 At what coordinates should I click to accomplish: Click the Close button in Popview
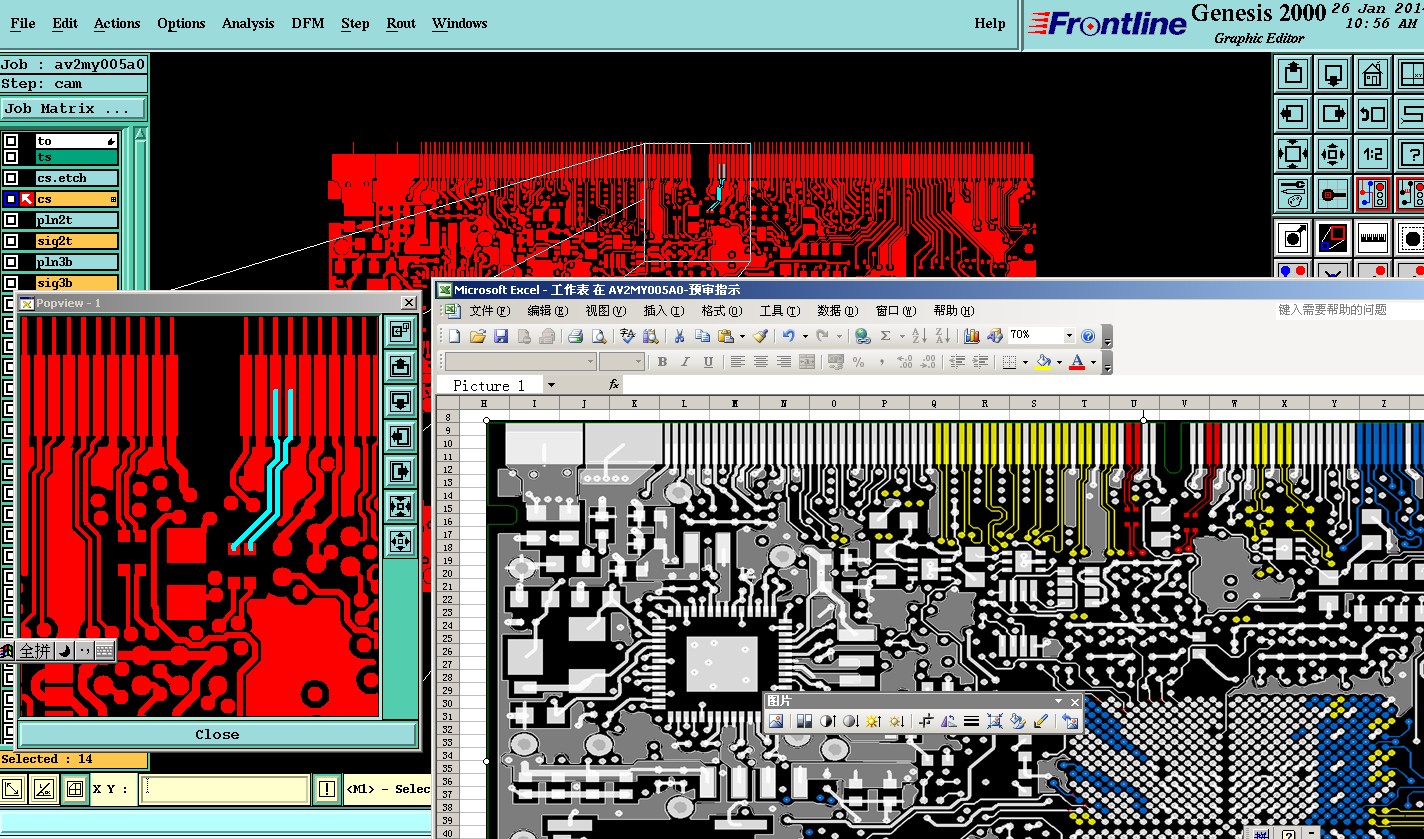217,734
